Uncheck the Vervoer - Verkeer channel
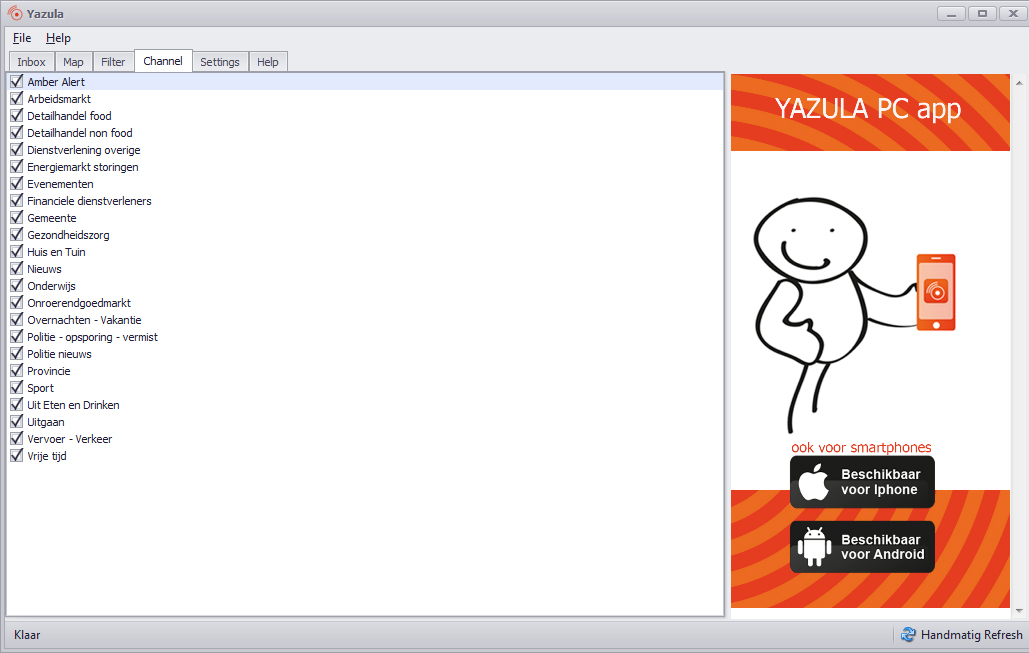 [17, 439]
